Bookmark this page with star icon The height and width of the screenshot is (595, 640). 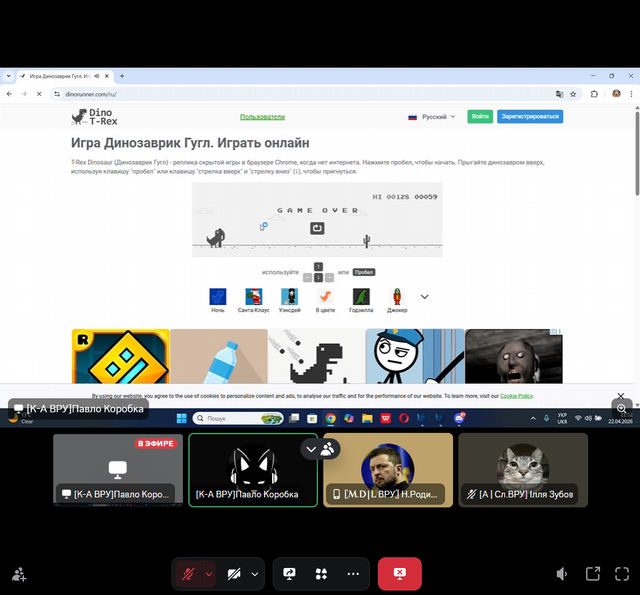[573, 94]
